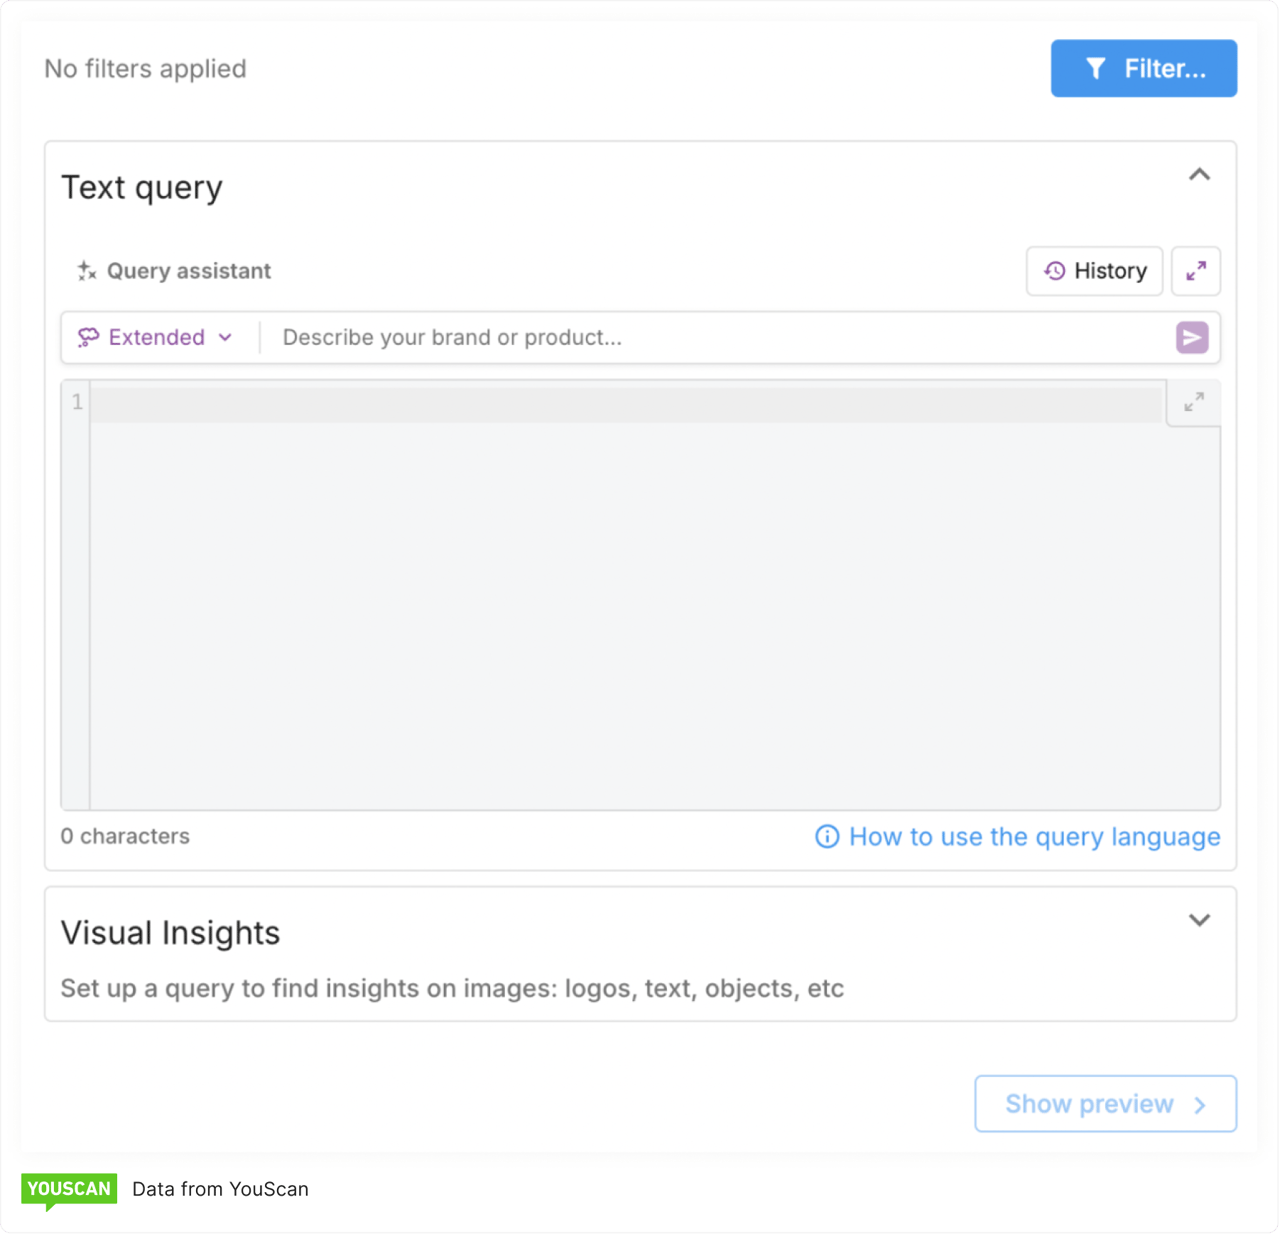Submit the brand description with the send arrow
The image size is (1280, 1234).
[1191, 337]
